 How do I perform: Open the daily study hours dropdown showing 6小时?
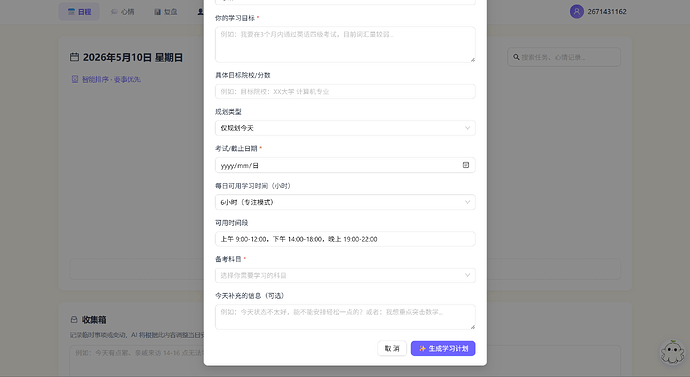pyautogui.click(x=345, y=202)
